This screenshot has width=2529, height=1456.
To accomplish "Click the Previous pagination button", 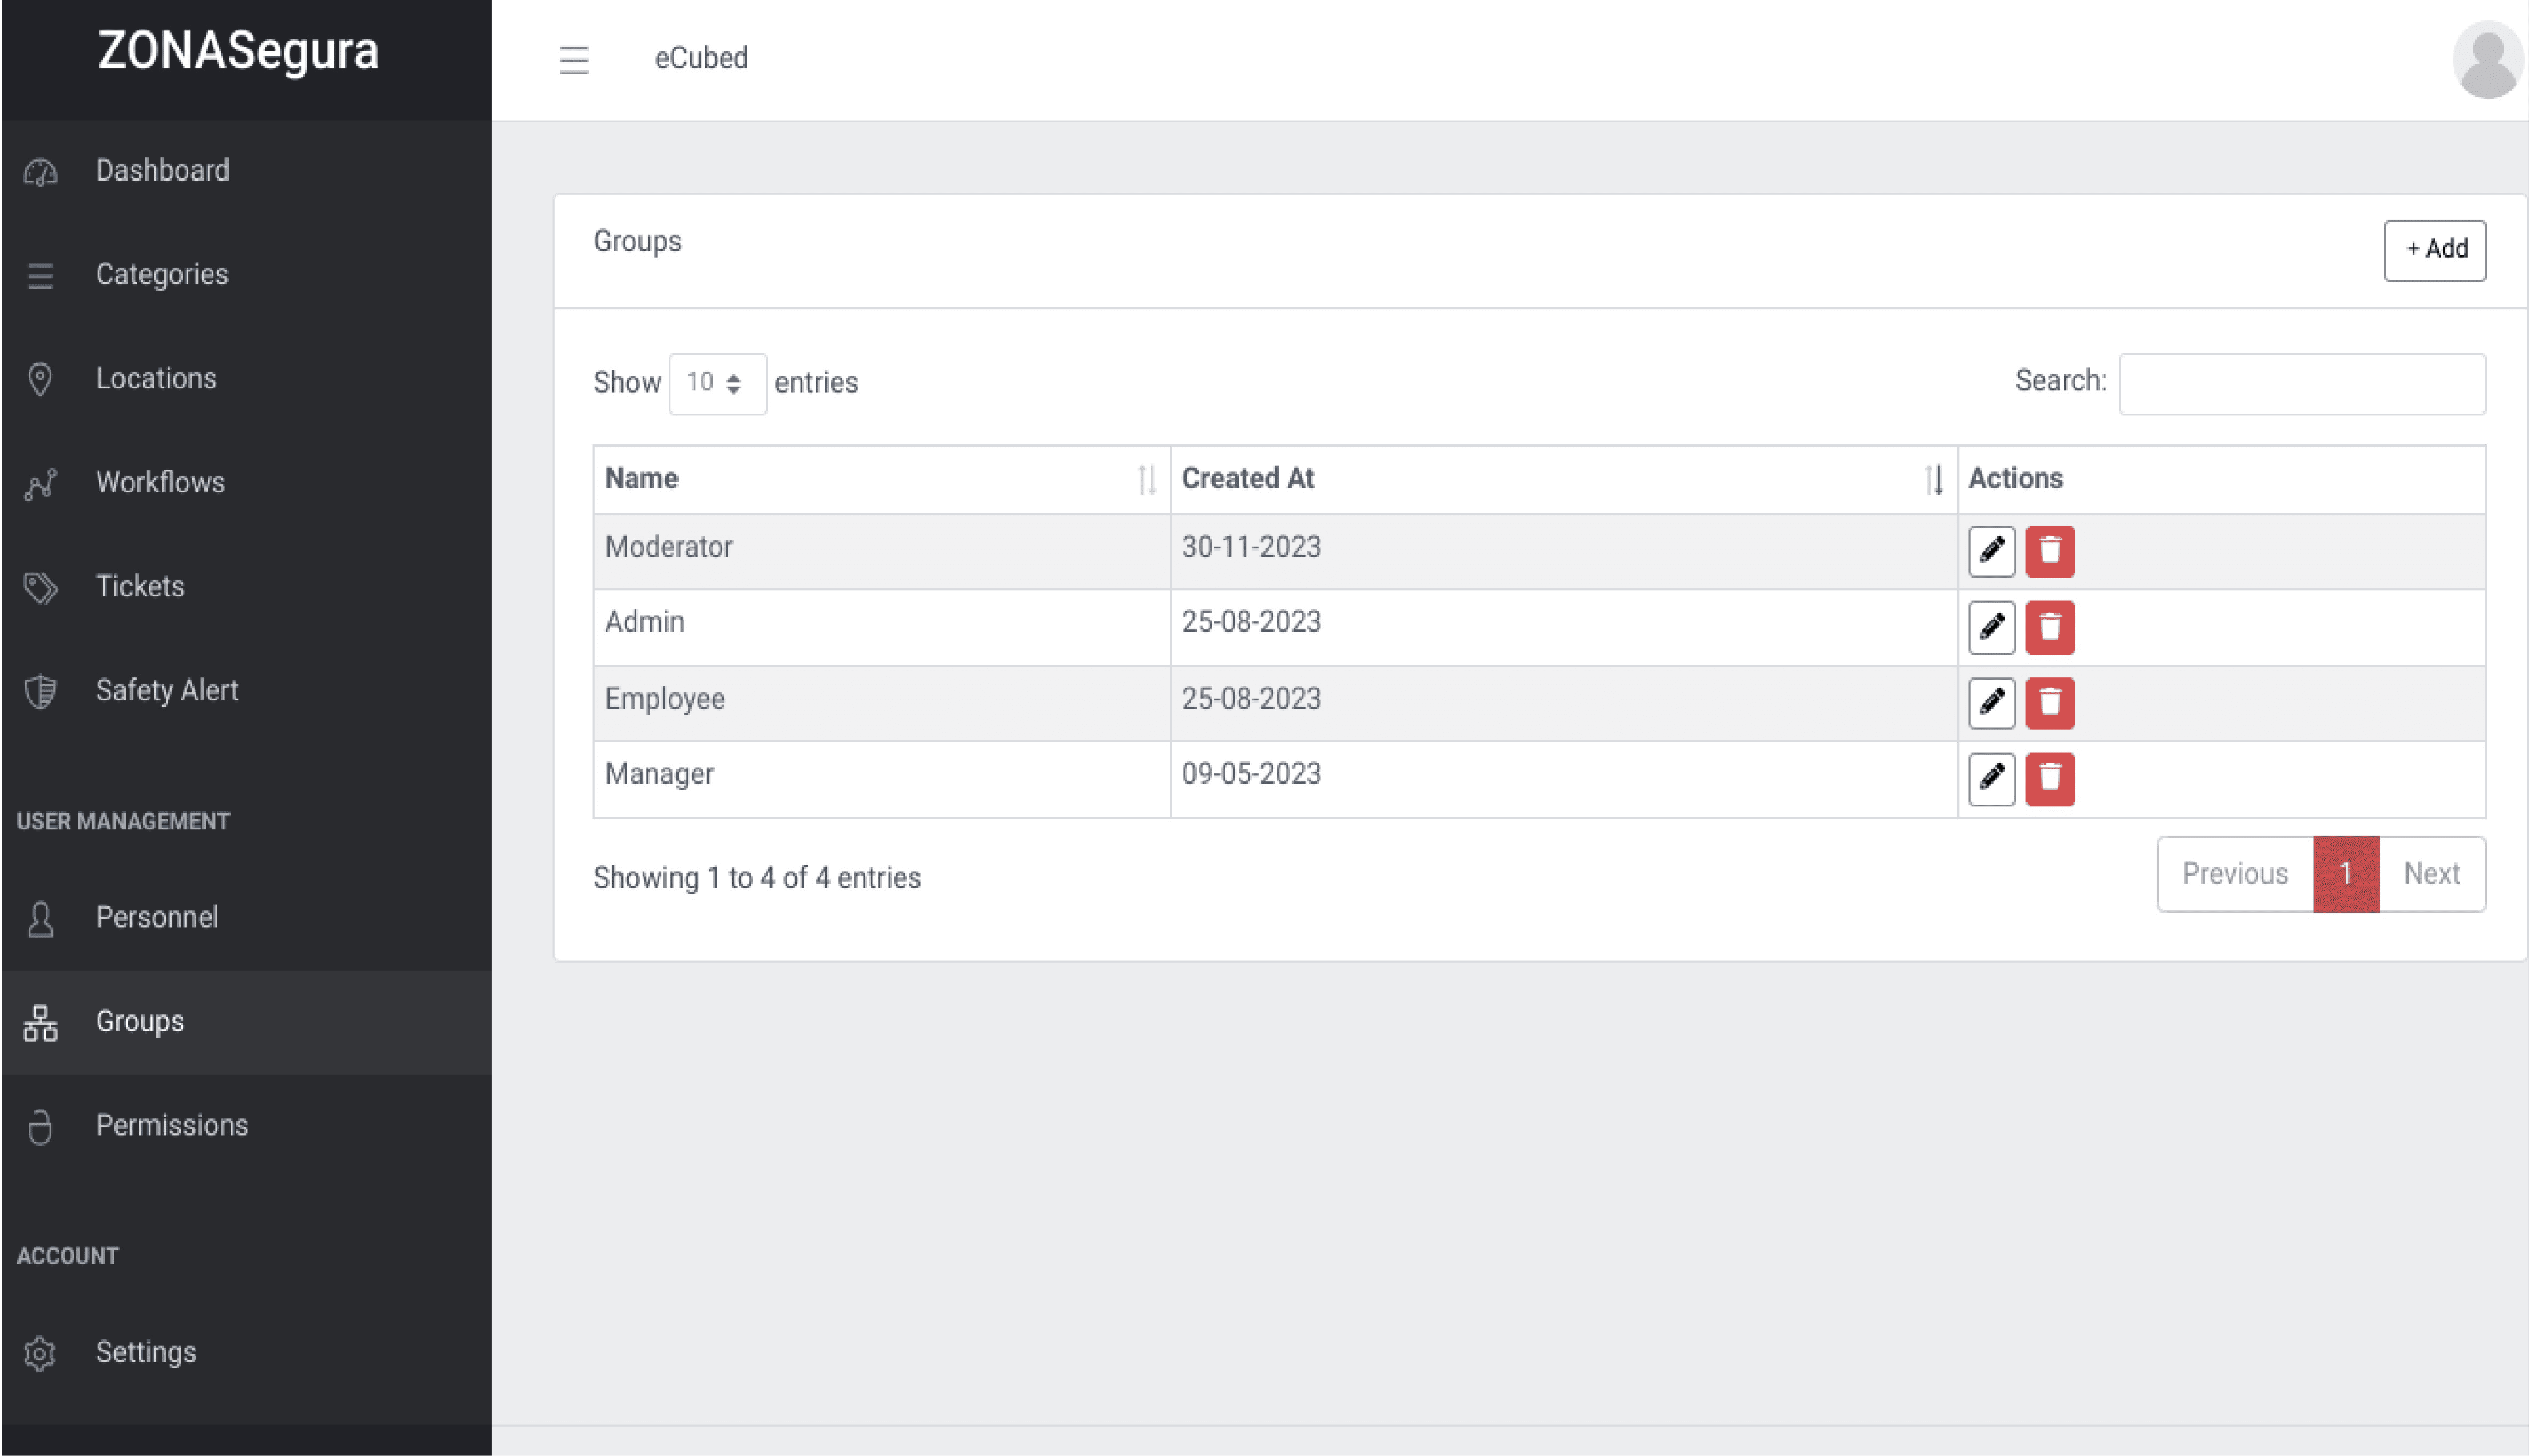I will 2235,874.
